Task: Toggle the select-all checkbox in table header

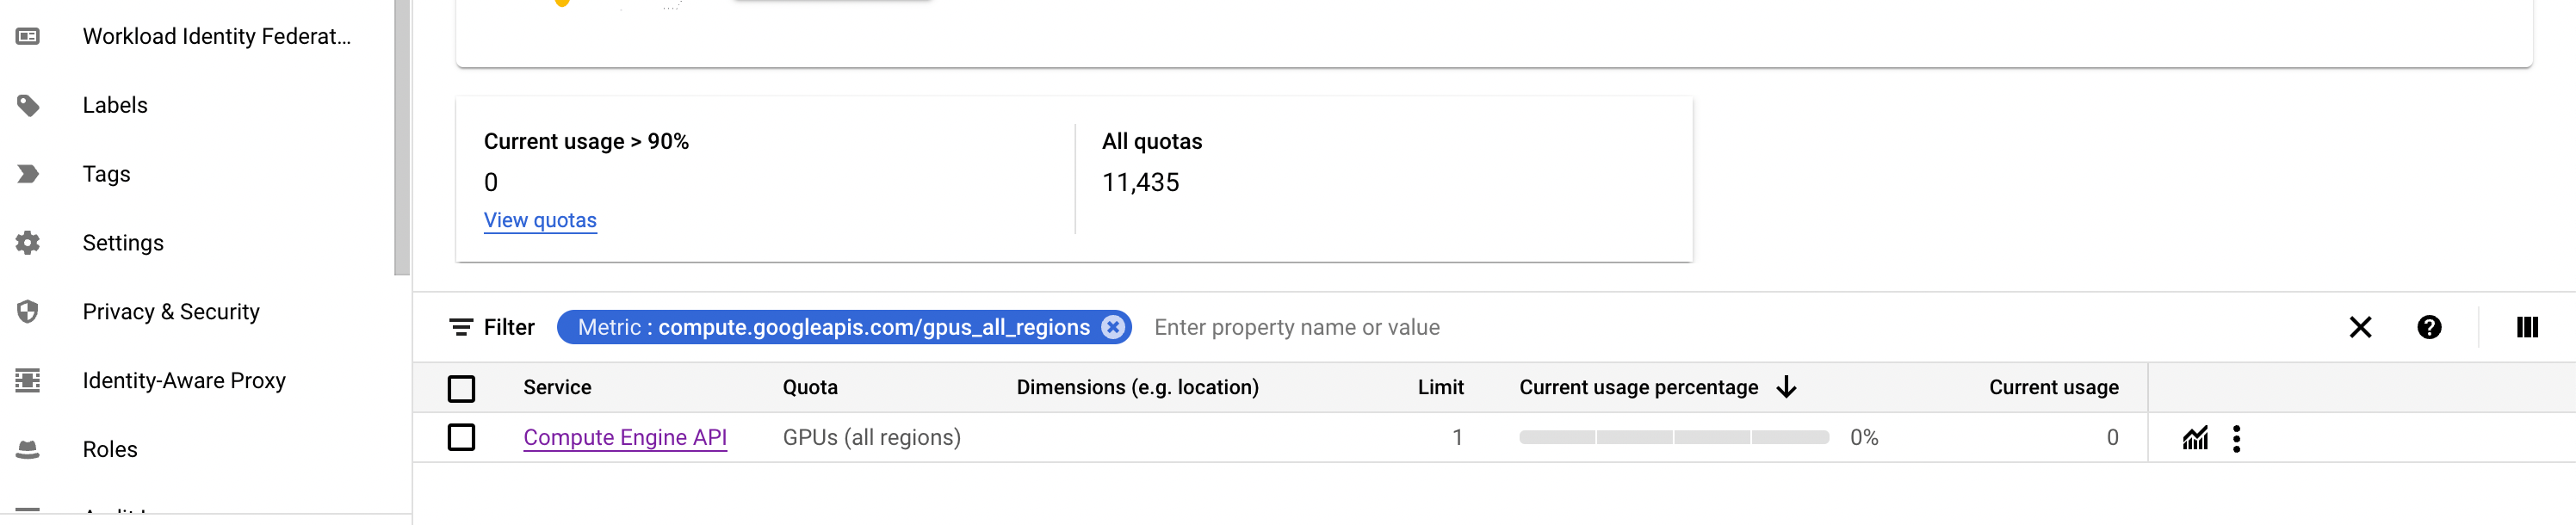Action: [x=461, y=388]
